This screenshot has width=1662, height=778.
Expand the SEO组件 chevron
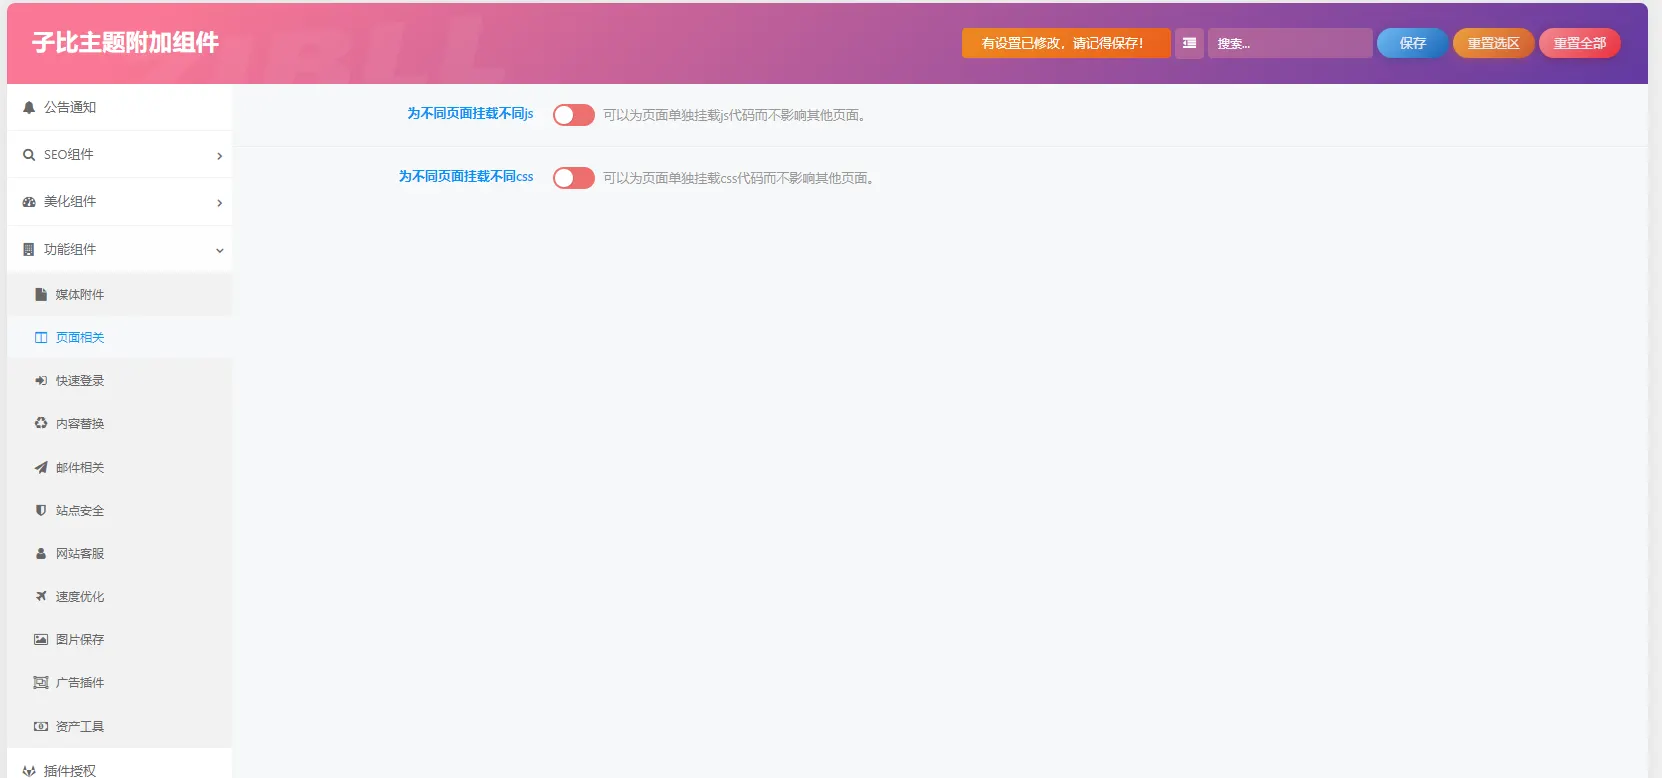pyautogui.click(x=220, y=156)
